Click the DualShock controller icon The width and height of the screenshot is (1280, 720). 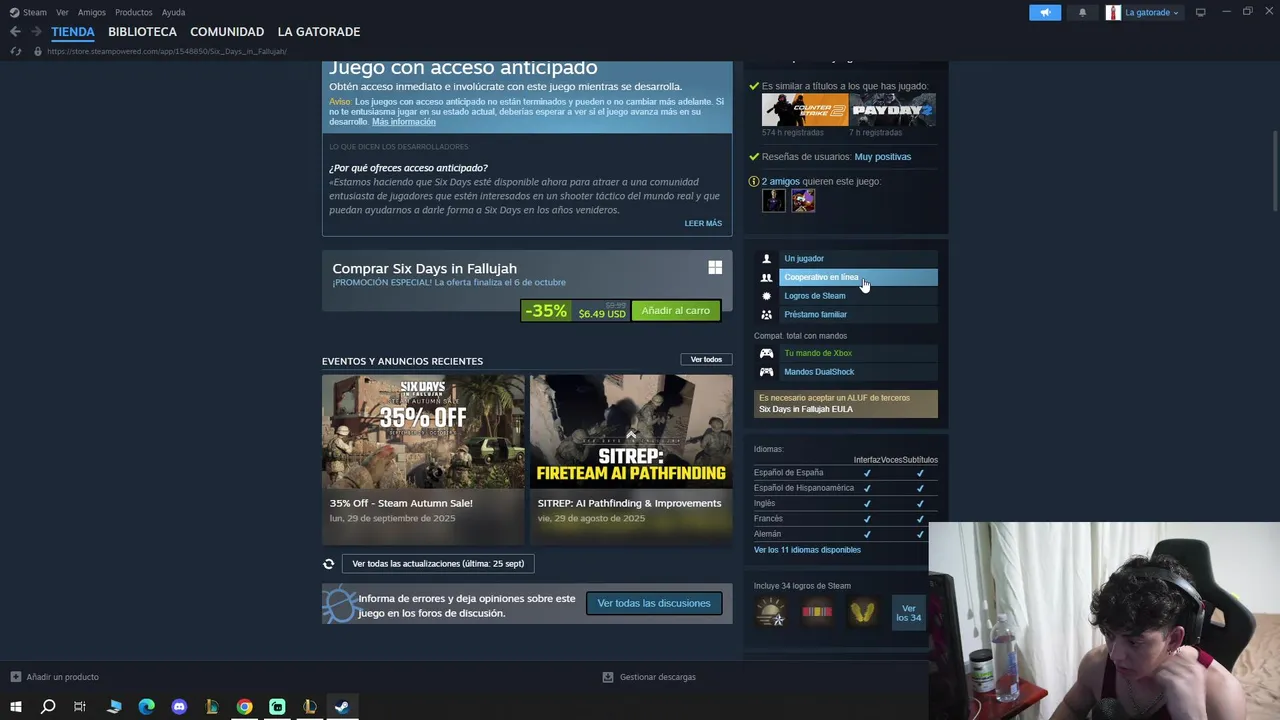[x=766, y=372]
